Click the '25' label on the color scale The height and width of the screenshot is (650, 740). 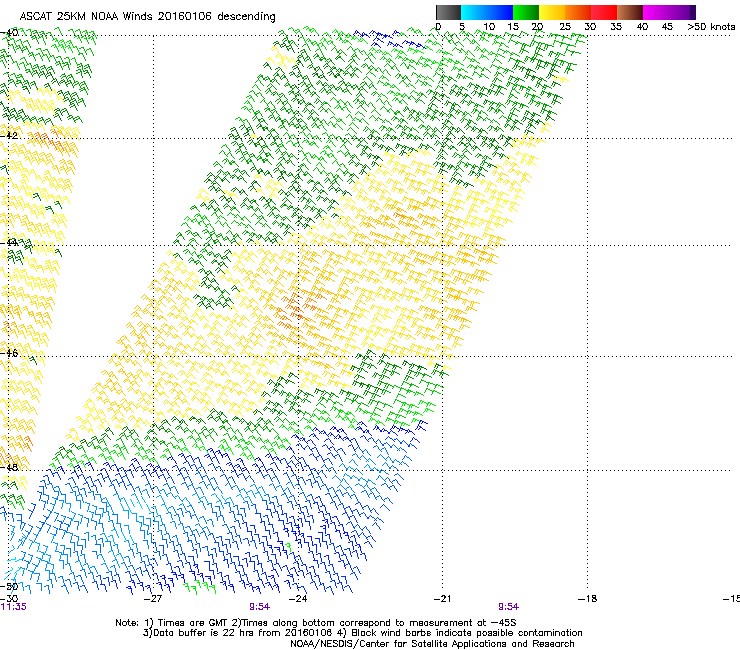[x=565, y=26]
